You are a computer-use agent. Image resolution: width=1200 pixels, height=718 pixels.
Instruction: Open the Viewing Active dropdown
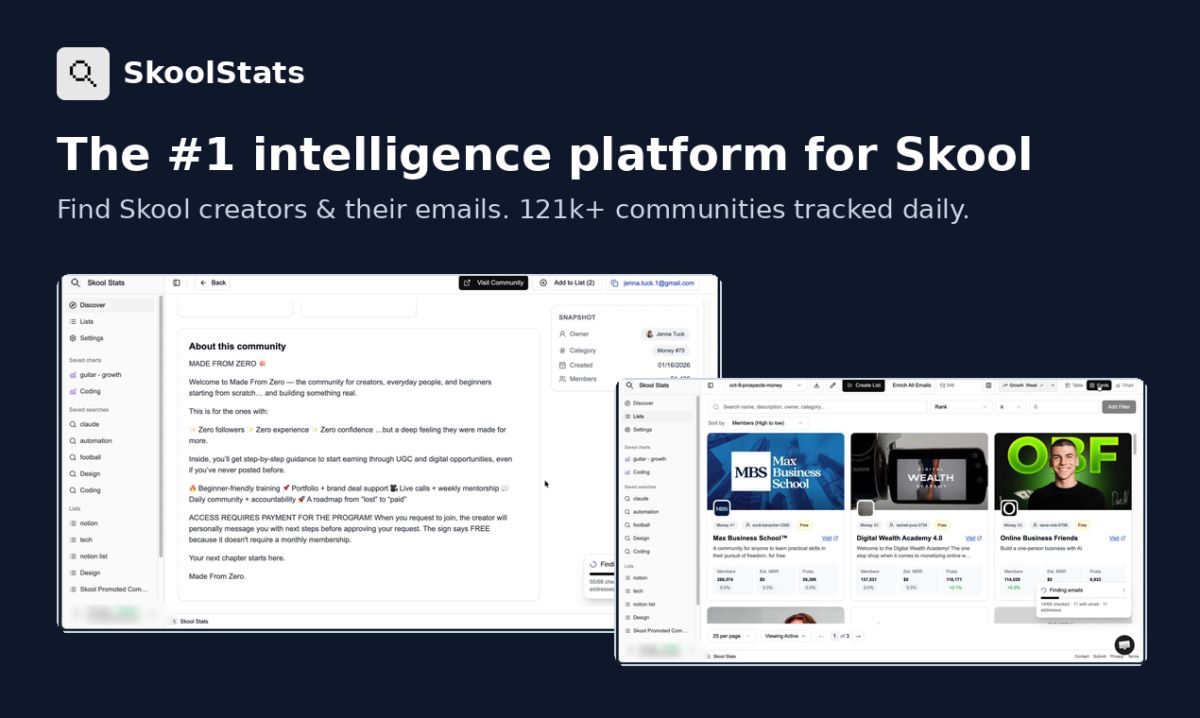coord(785,636)
